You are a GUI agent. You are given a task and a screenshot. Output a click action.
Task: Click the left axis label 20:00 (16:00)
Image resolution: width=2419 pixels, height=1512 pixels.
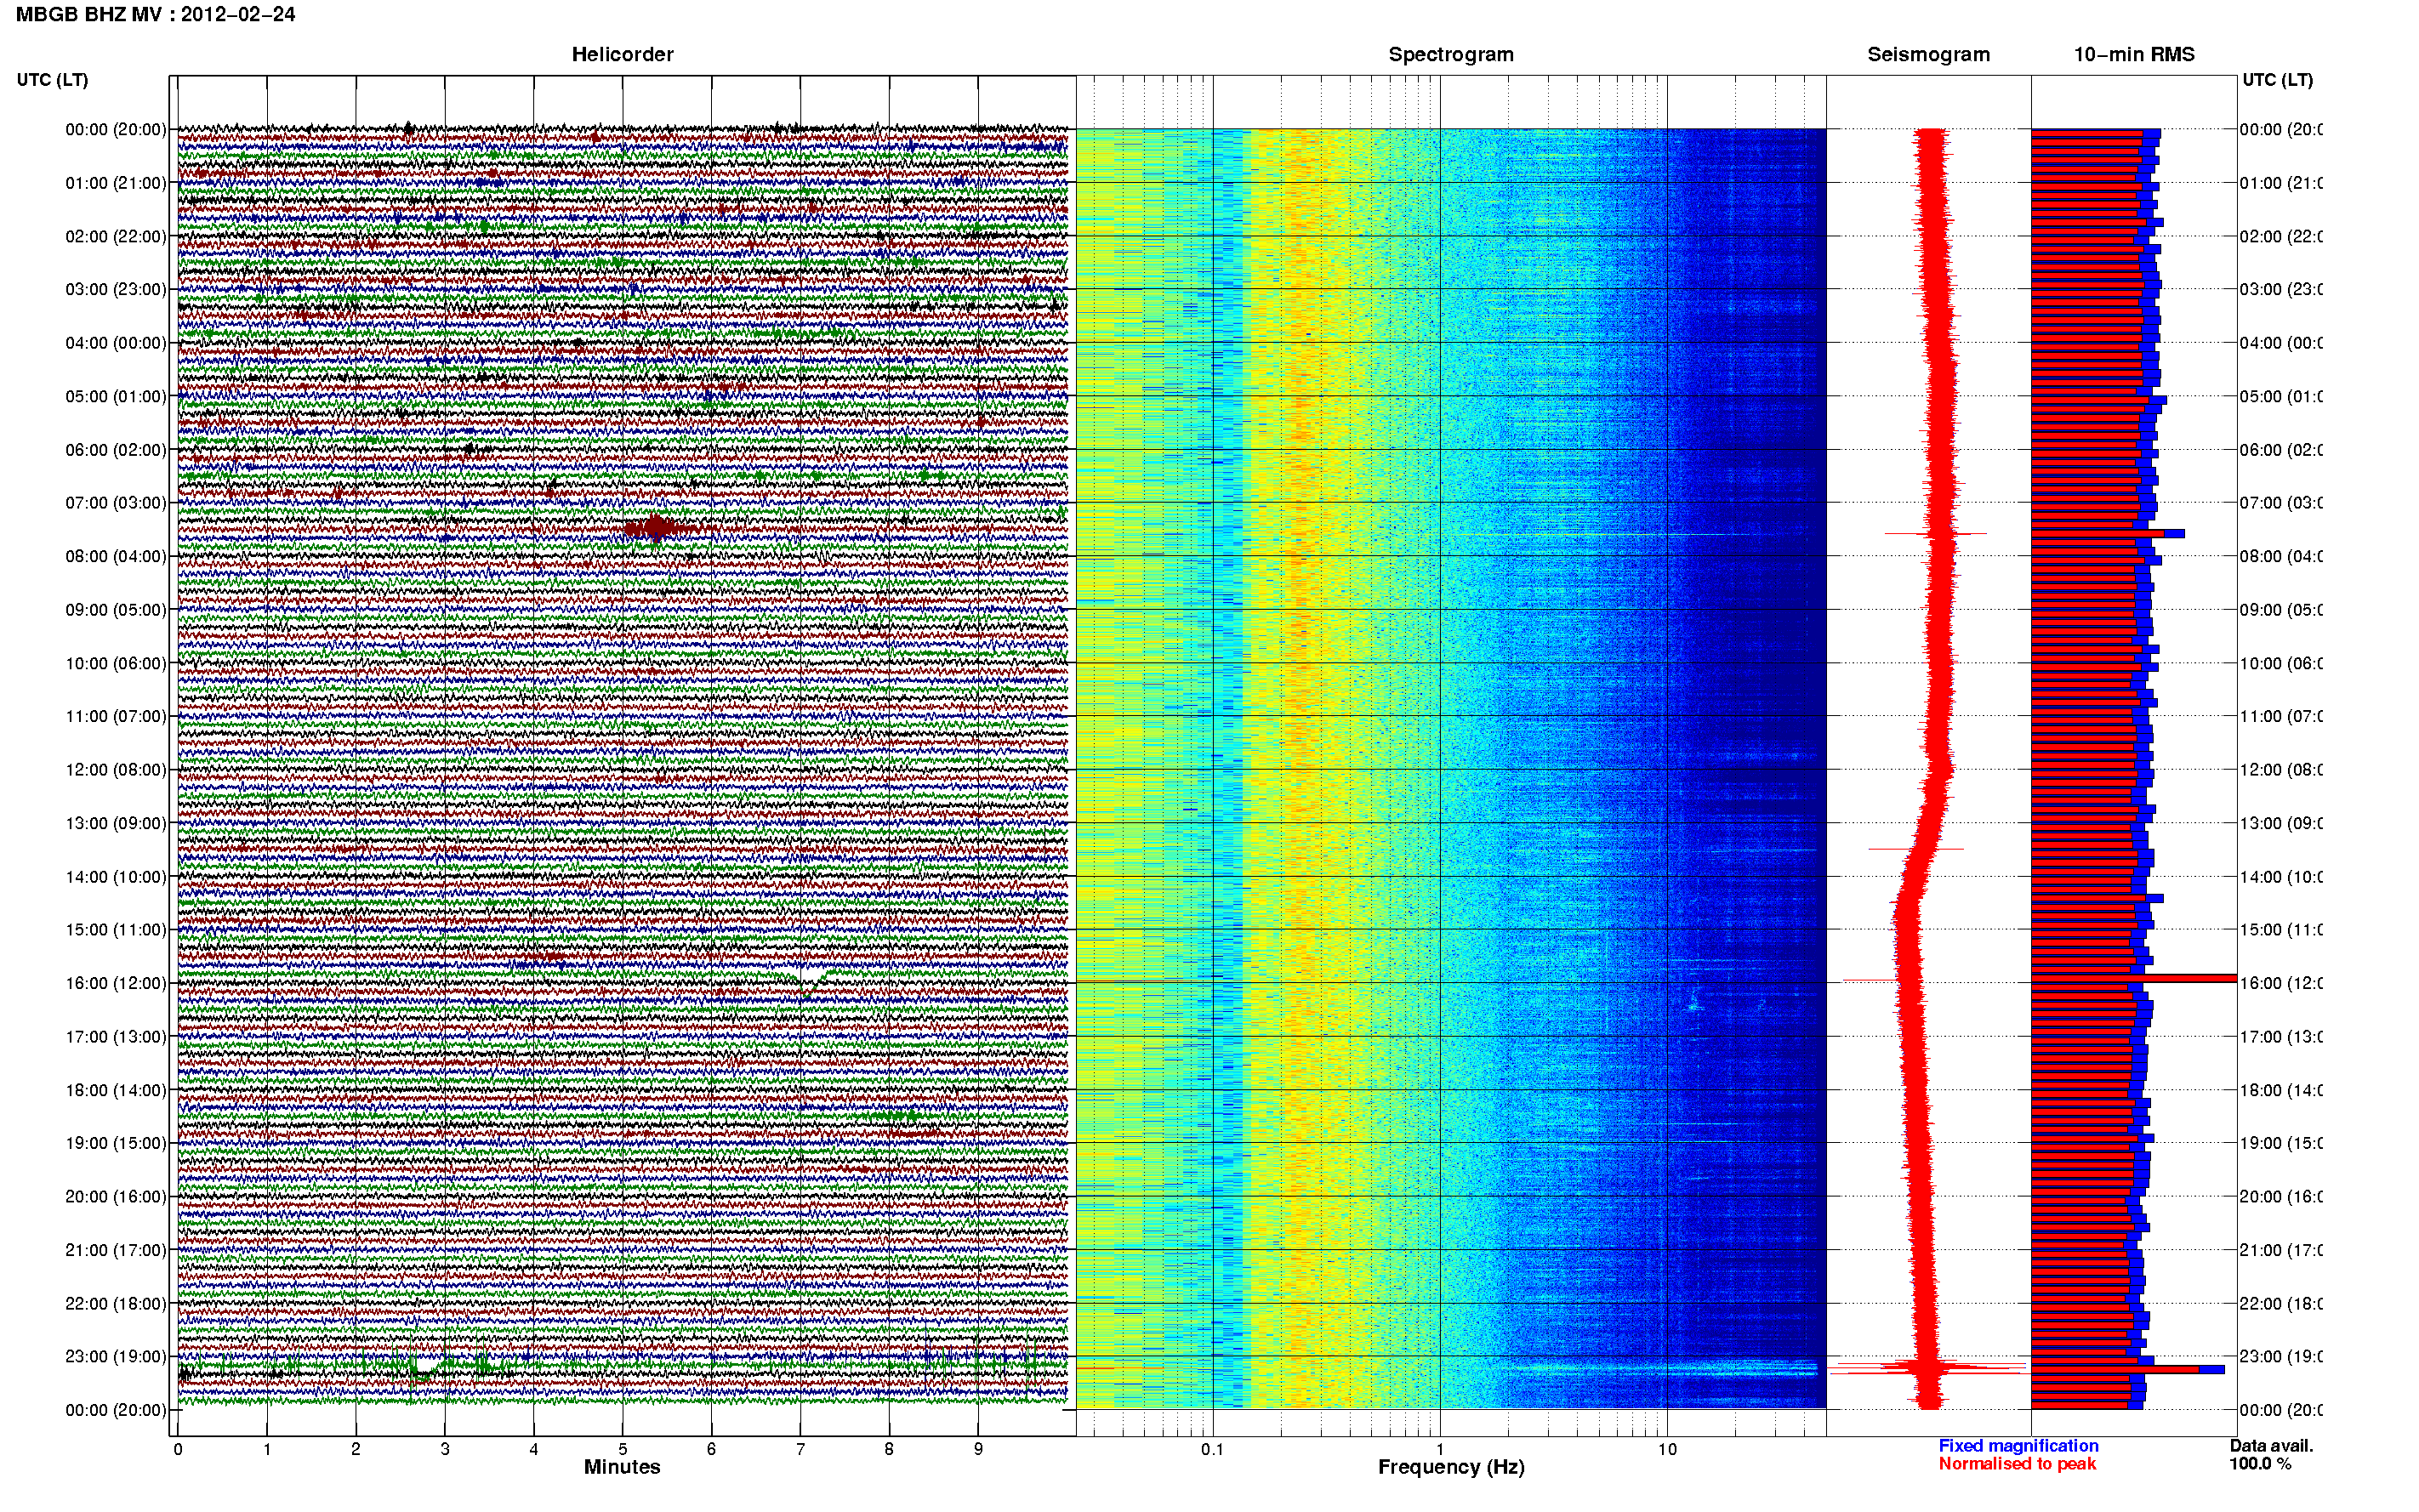point(116,1196)
